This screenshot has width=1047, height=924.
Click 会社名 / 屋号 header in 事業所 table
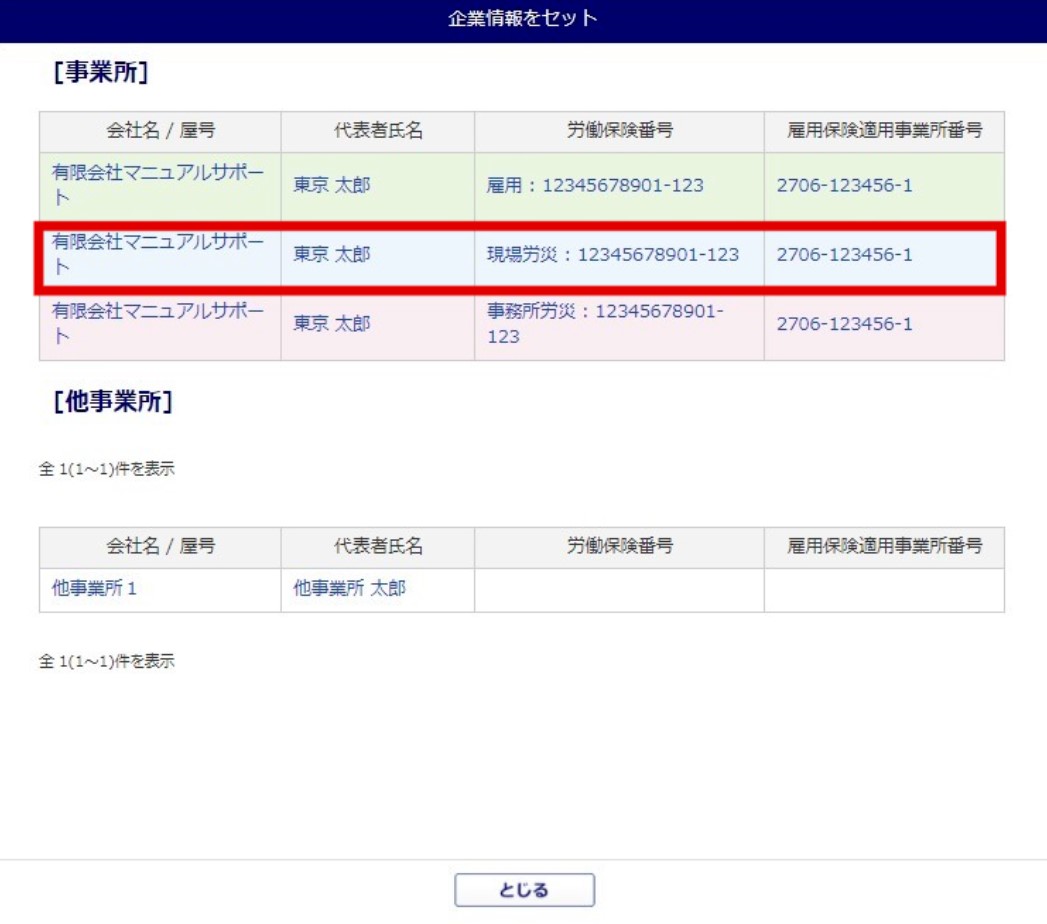(x=160, y=130)
